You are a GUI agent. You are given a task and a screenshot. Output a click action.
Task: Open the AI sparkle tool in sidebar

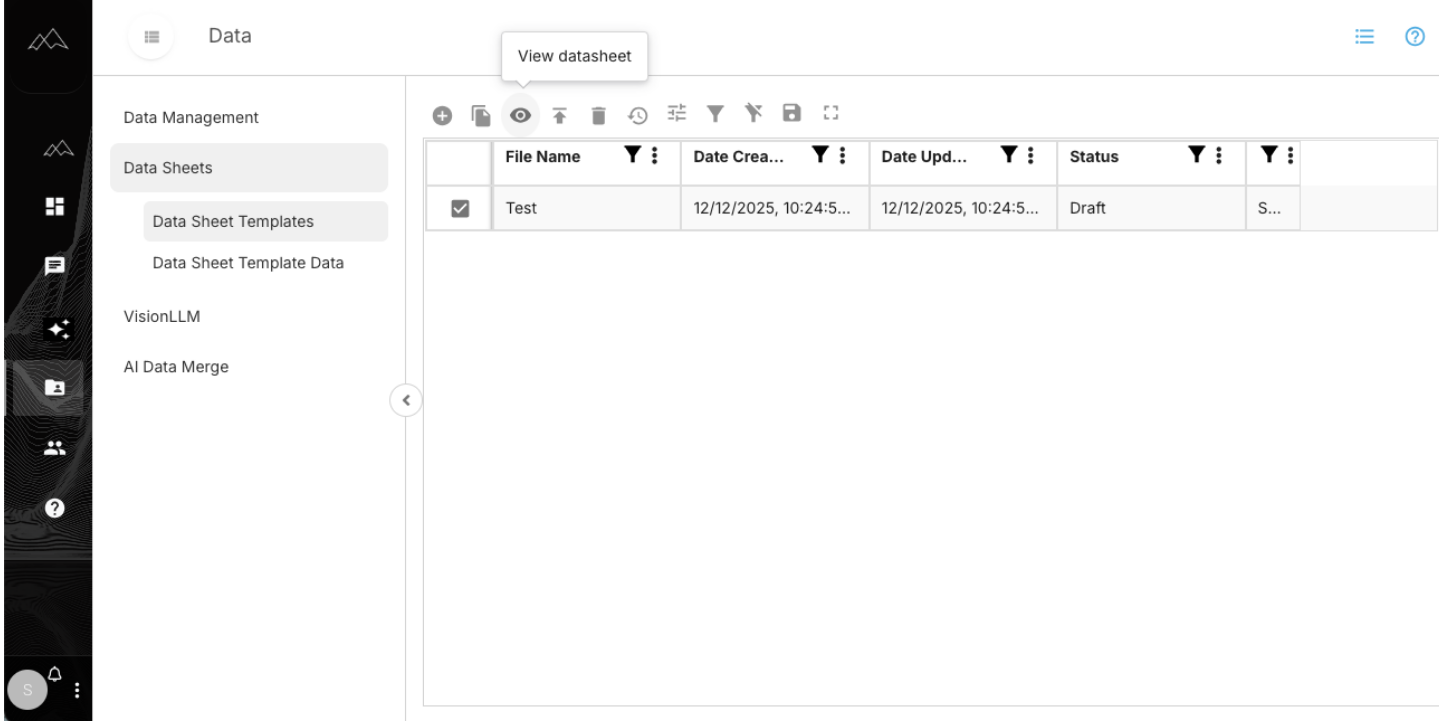coord(55,329)
